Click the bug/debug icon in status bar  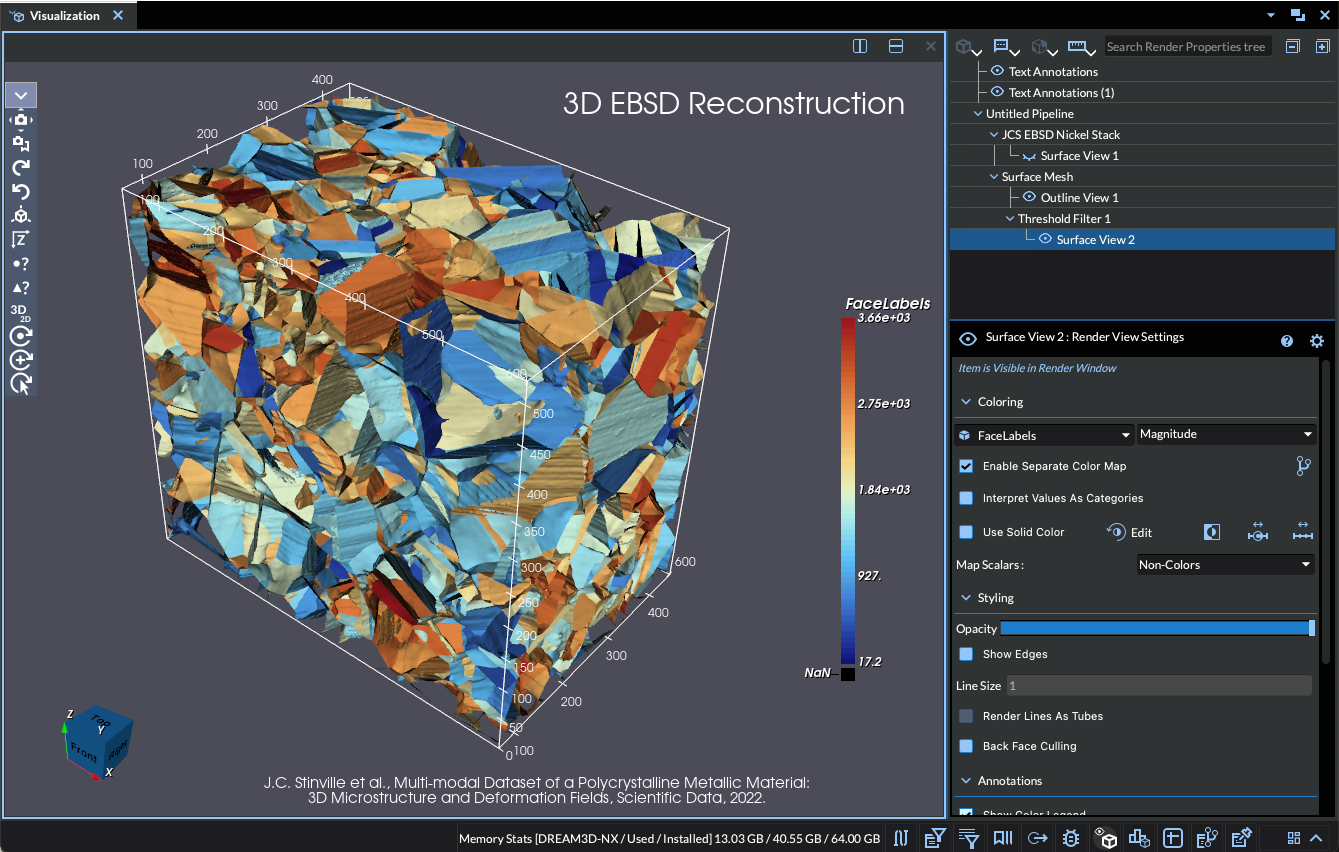click(1071, 837)
